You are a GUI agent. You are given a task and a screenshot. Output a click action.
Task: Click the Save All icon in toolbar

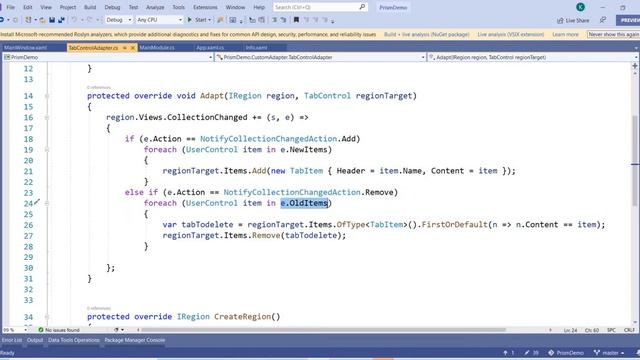(61, 20)
